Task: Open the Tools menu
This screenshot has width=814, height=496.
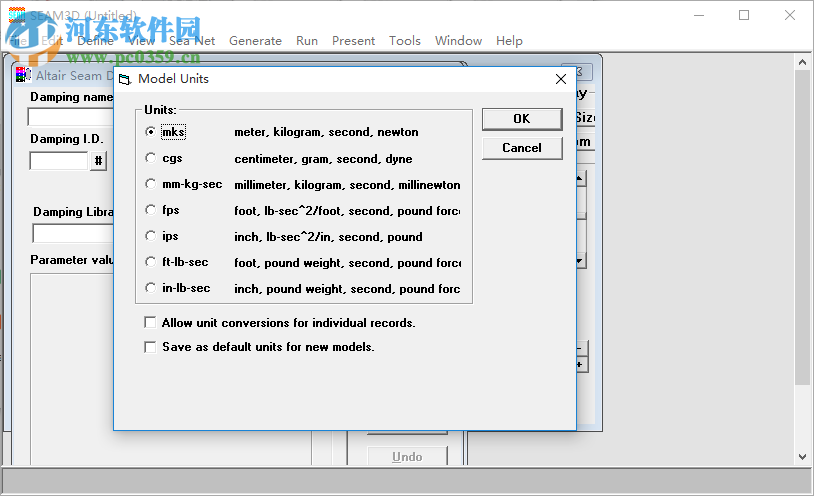Action: tap(404, 41)
